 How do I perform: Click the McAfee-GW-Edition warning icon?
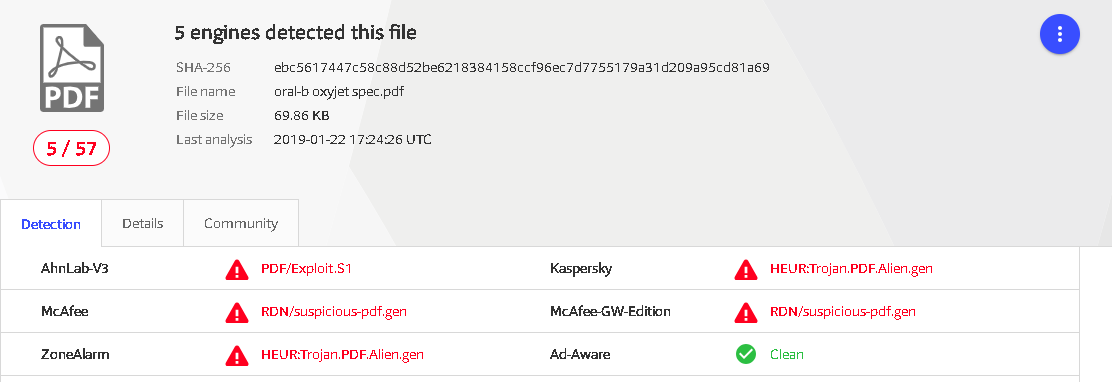(x=746, y=312)
